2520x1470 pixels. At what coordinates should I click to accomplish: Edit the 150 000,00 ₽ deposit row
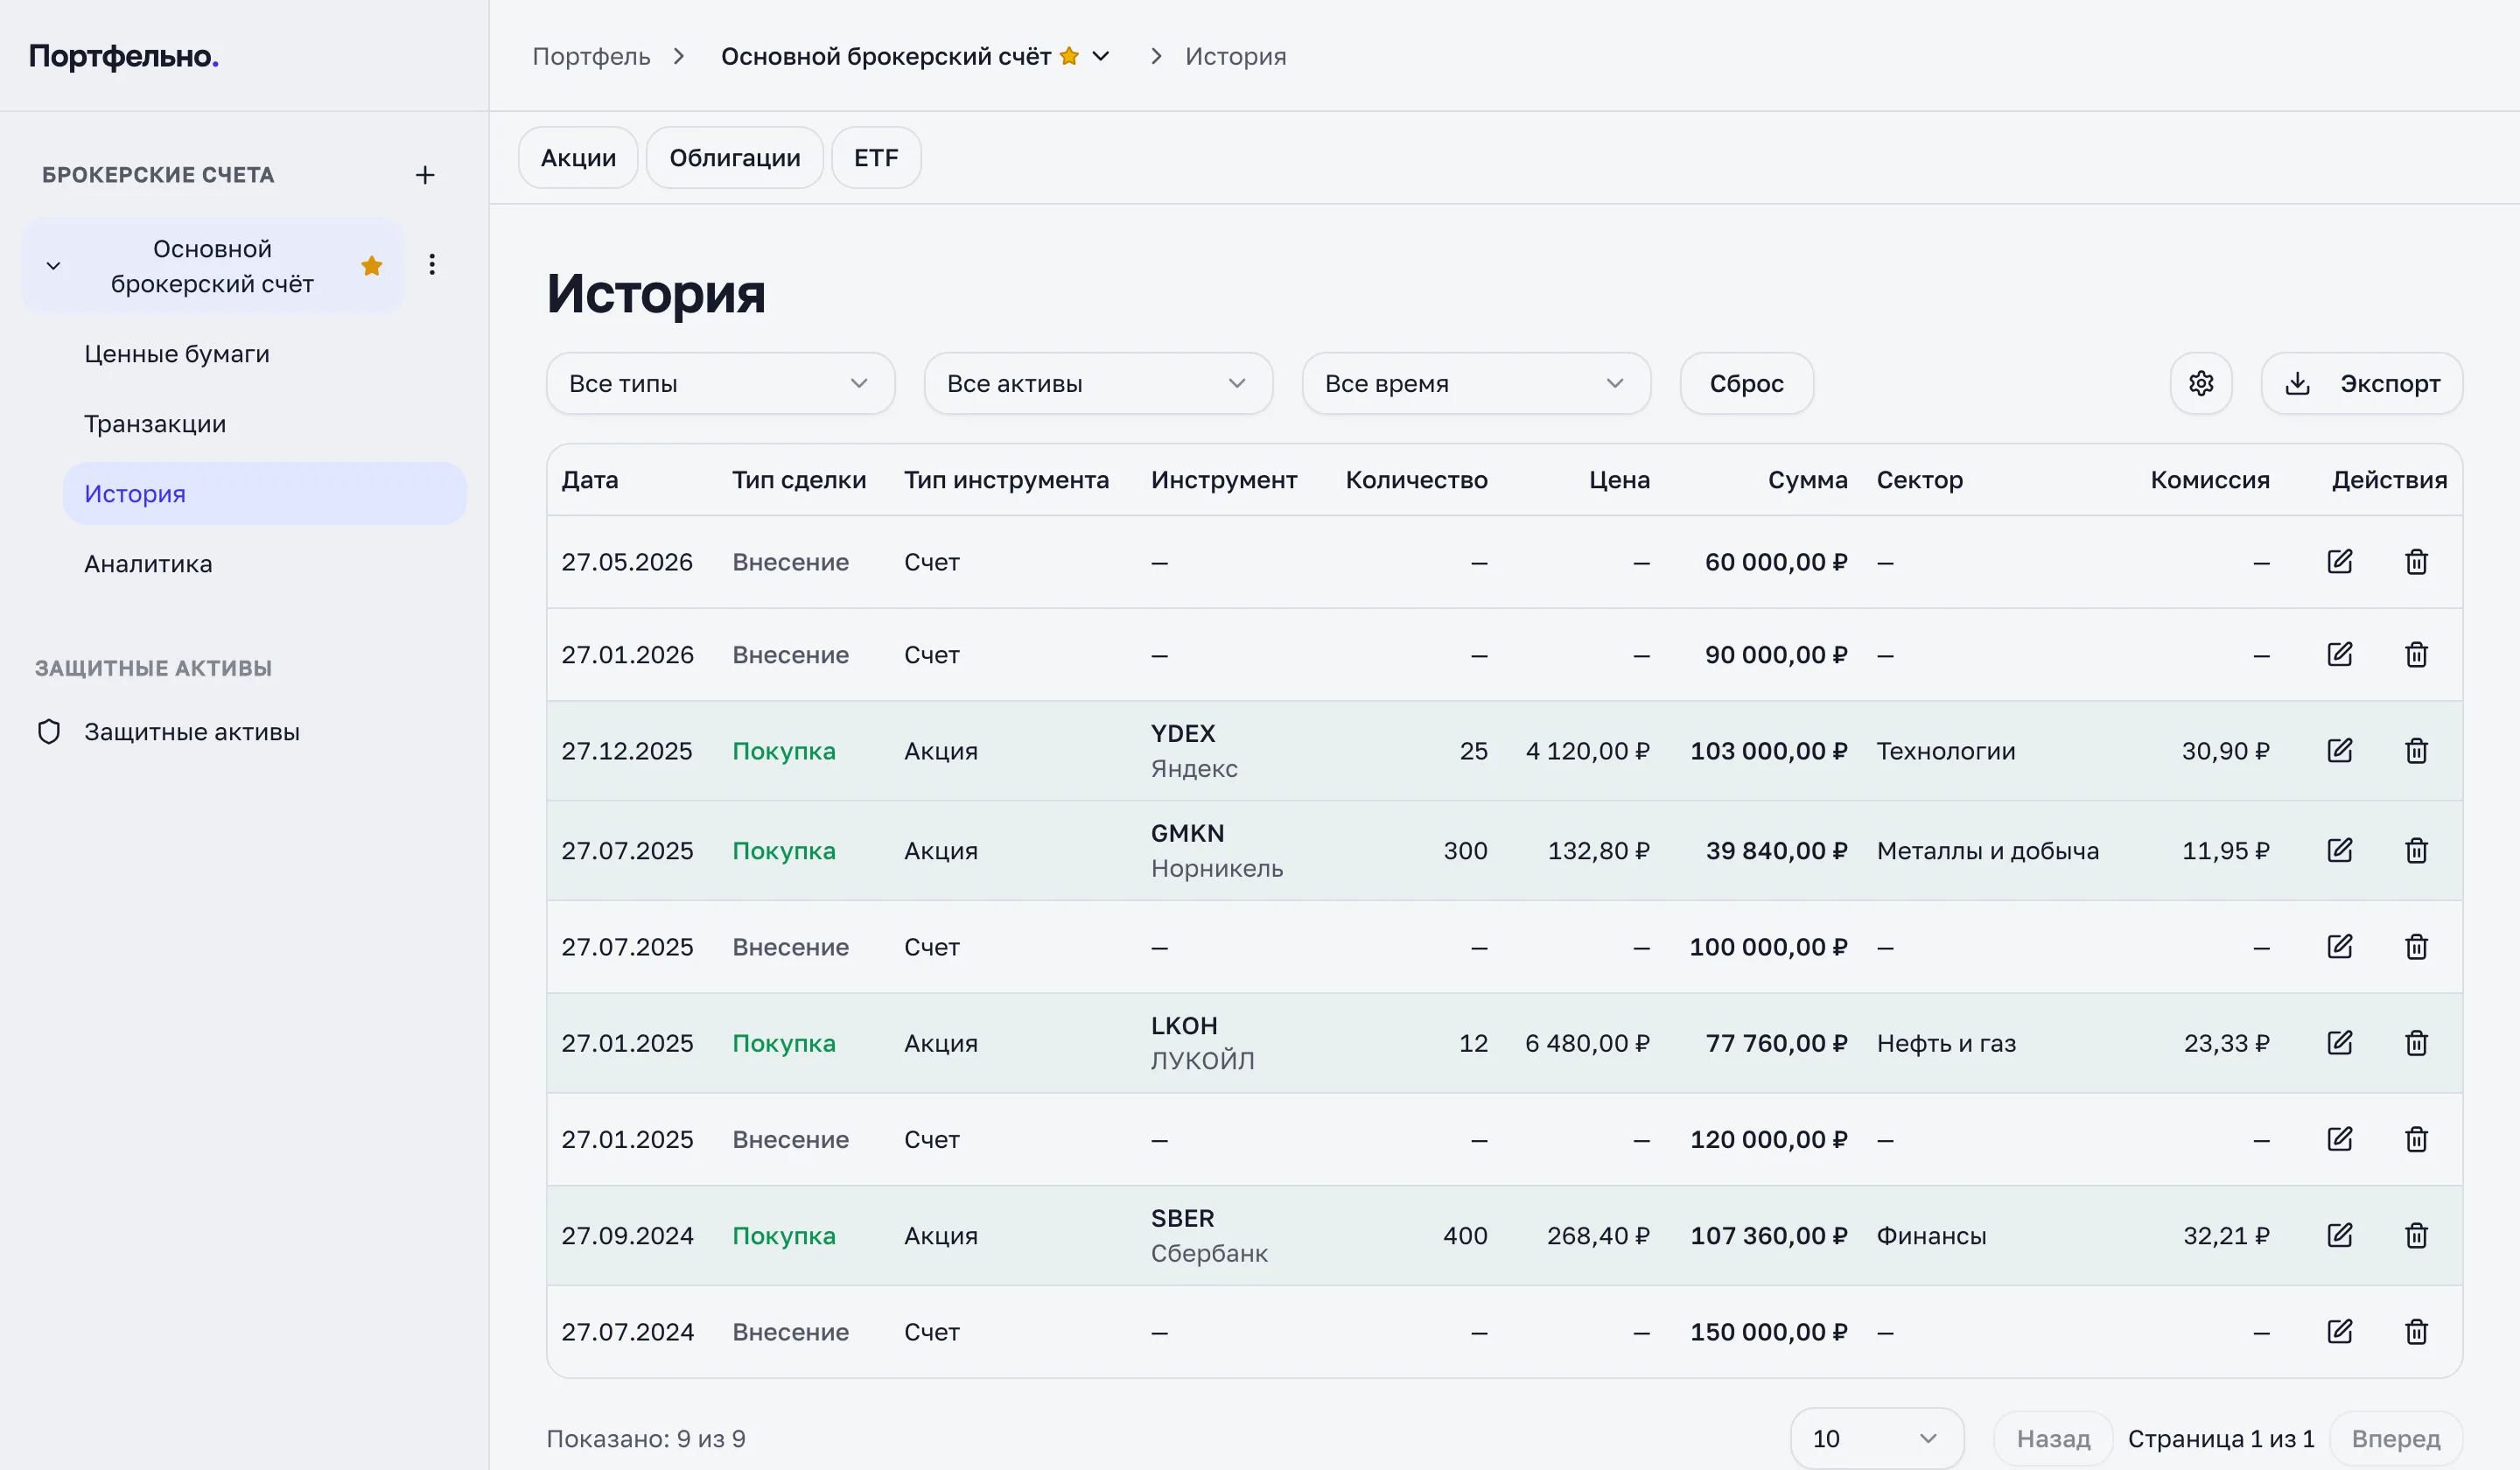coord(2340,1331)
